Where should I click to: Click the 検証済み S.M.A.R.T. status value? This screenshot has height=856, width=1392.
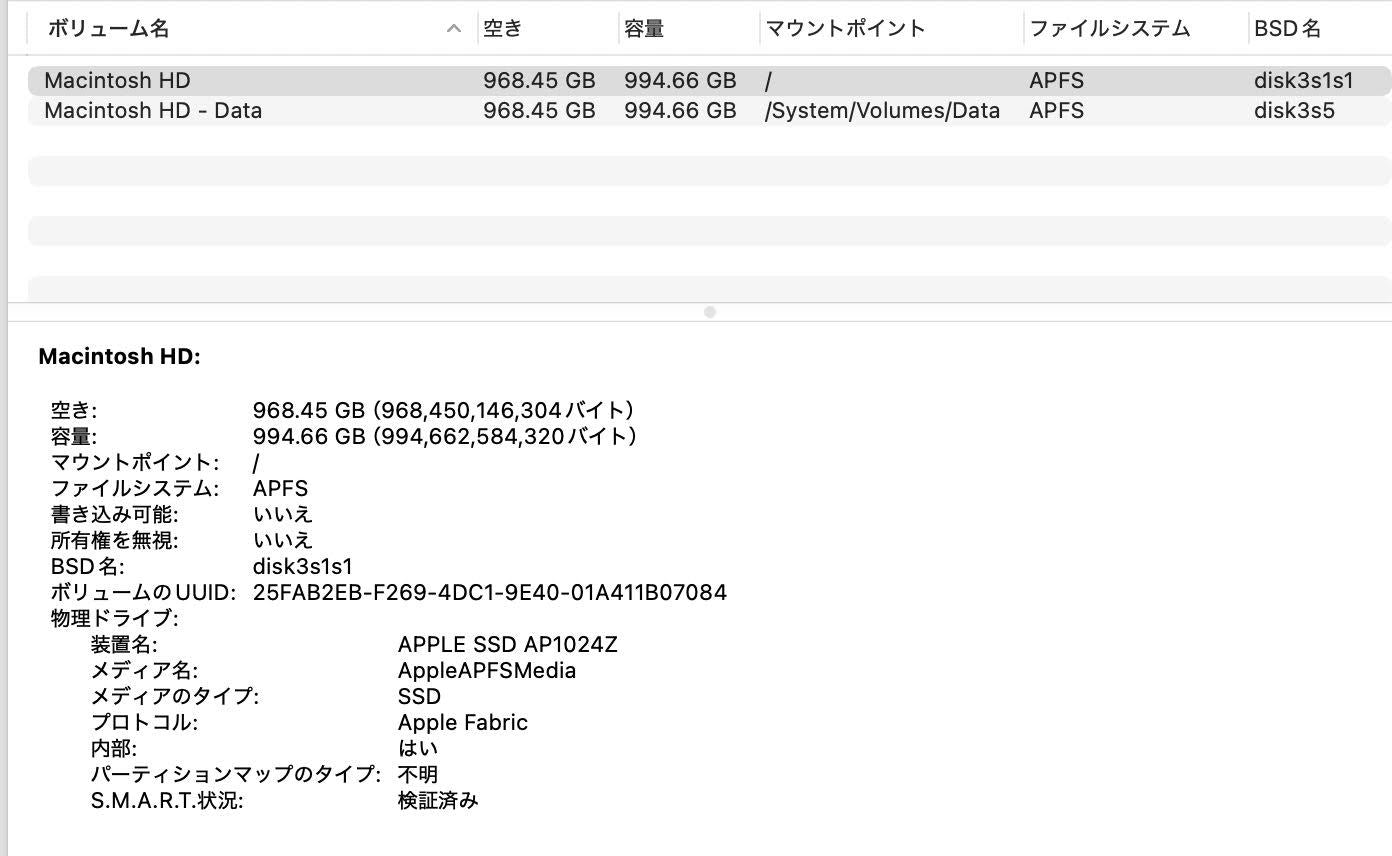(x=440, y=800)
